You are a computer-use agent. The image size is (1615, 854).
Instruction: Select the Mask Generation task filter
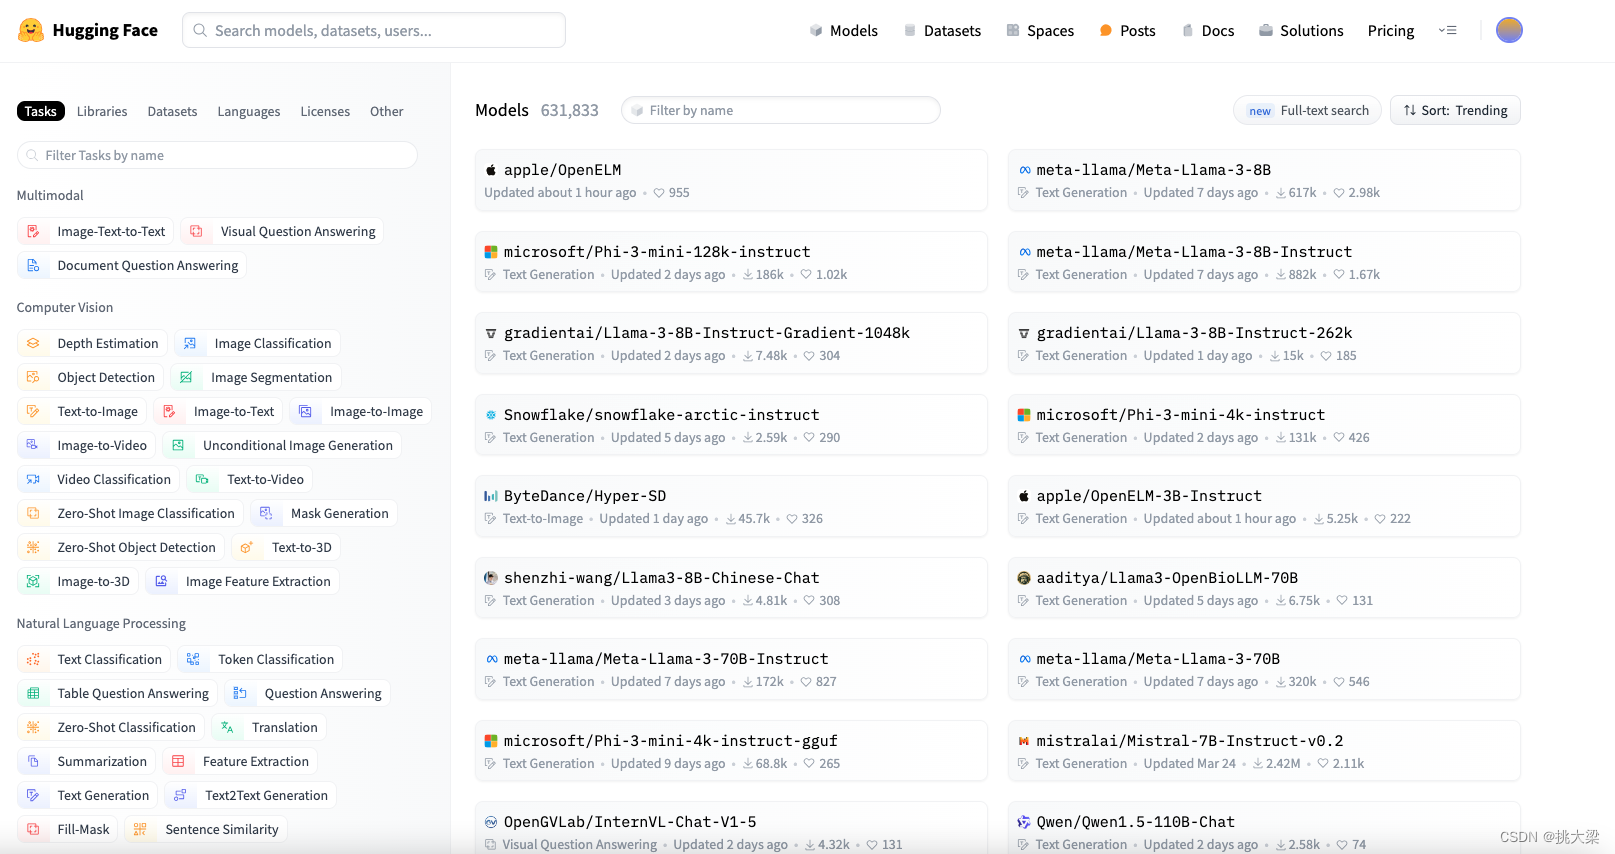click(324, 513)
